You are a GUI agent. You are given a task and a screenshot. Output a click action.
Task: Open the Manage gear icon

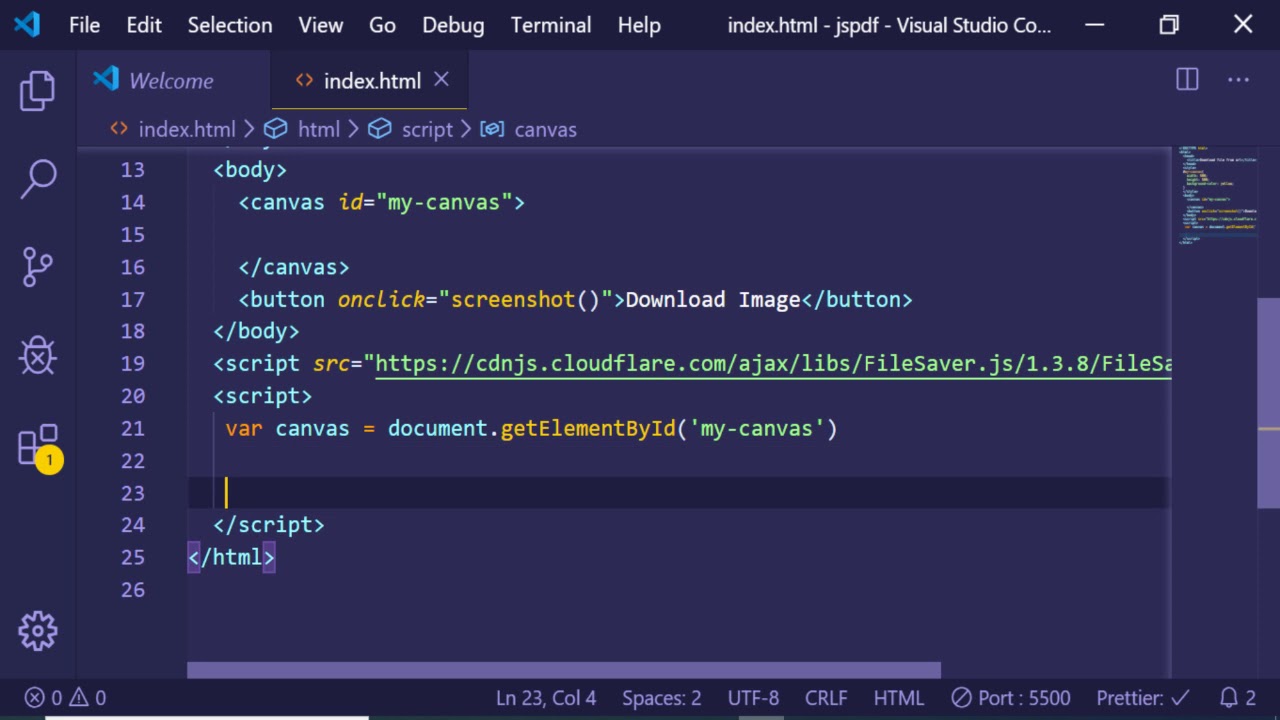38,631
